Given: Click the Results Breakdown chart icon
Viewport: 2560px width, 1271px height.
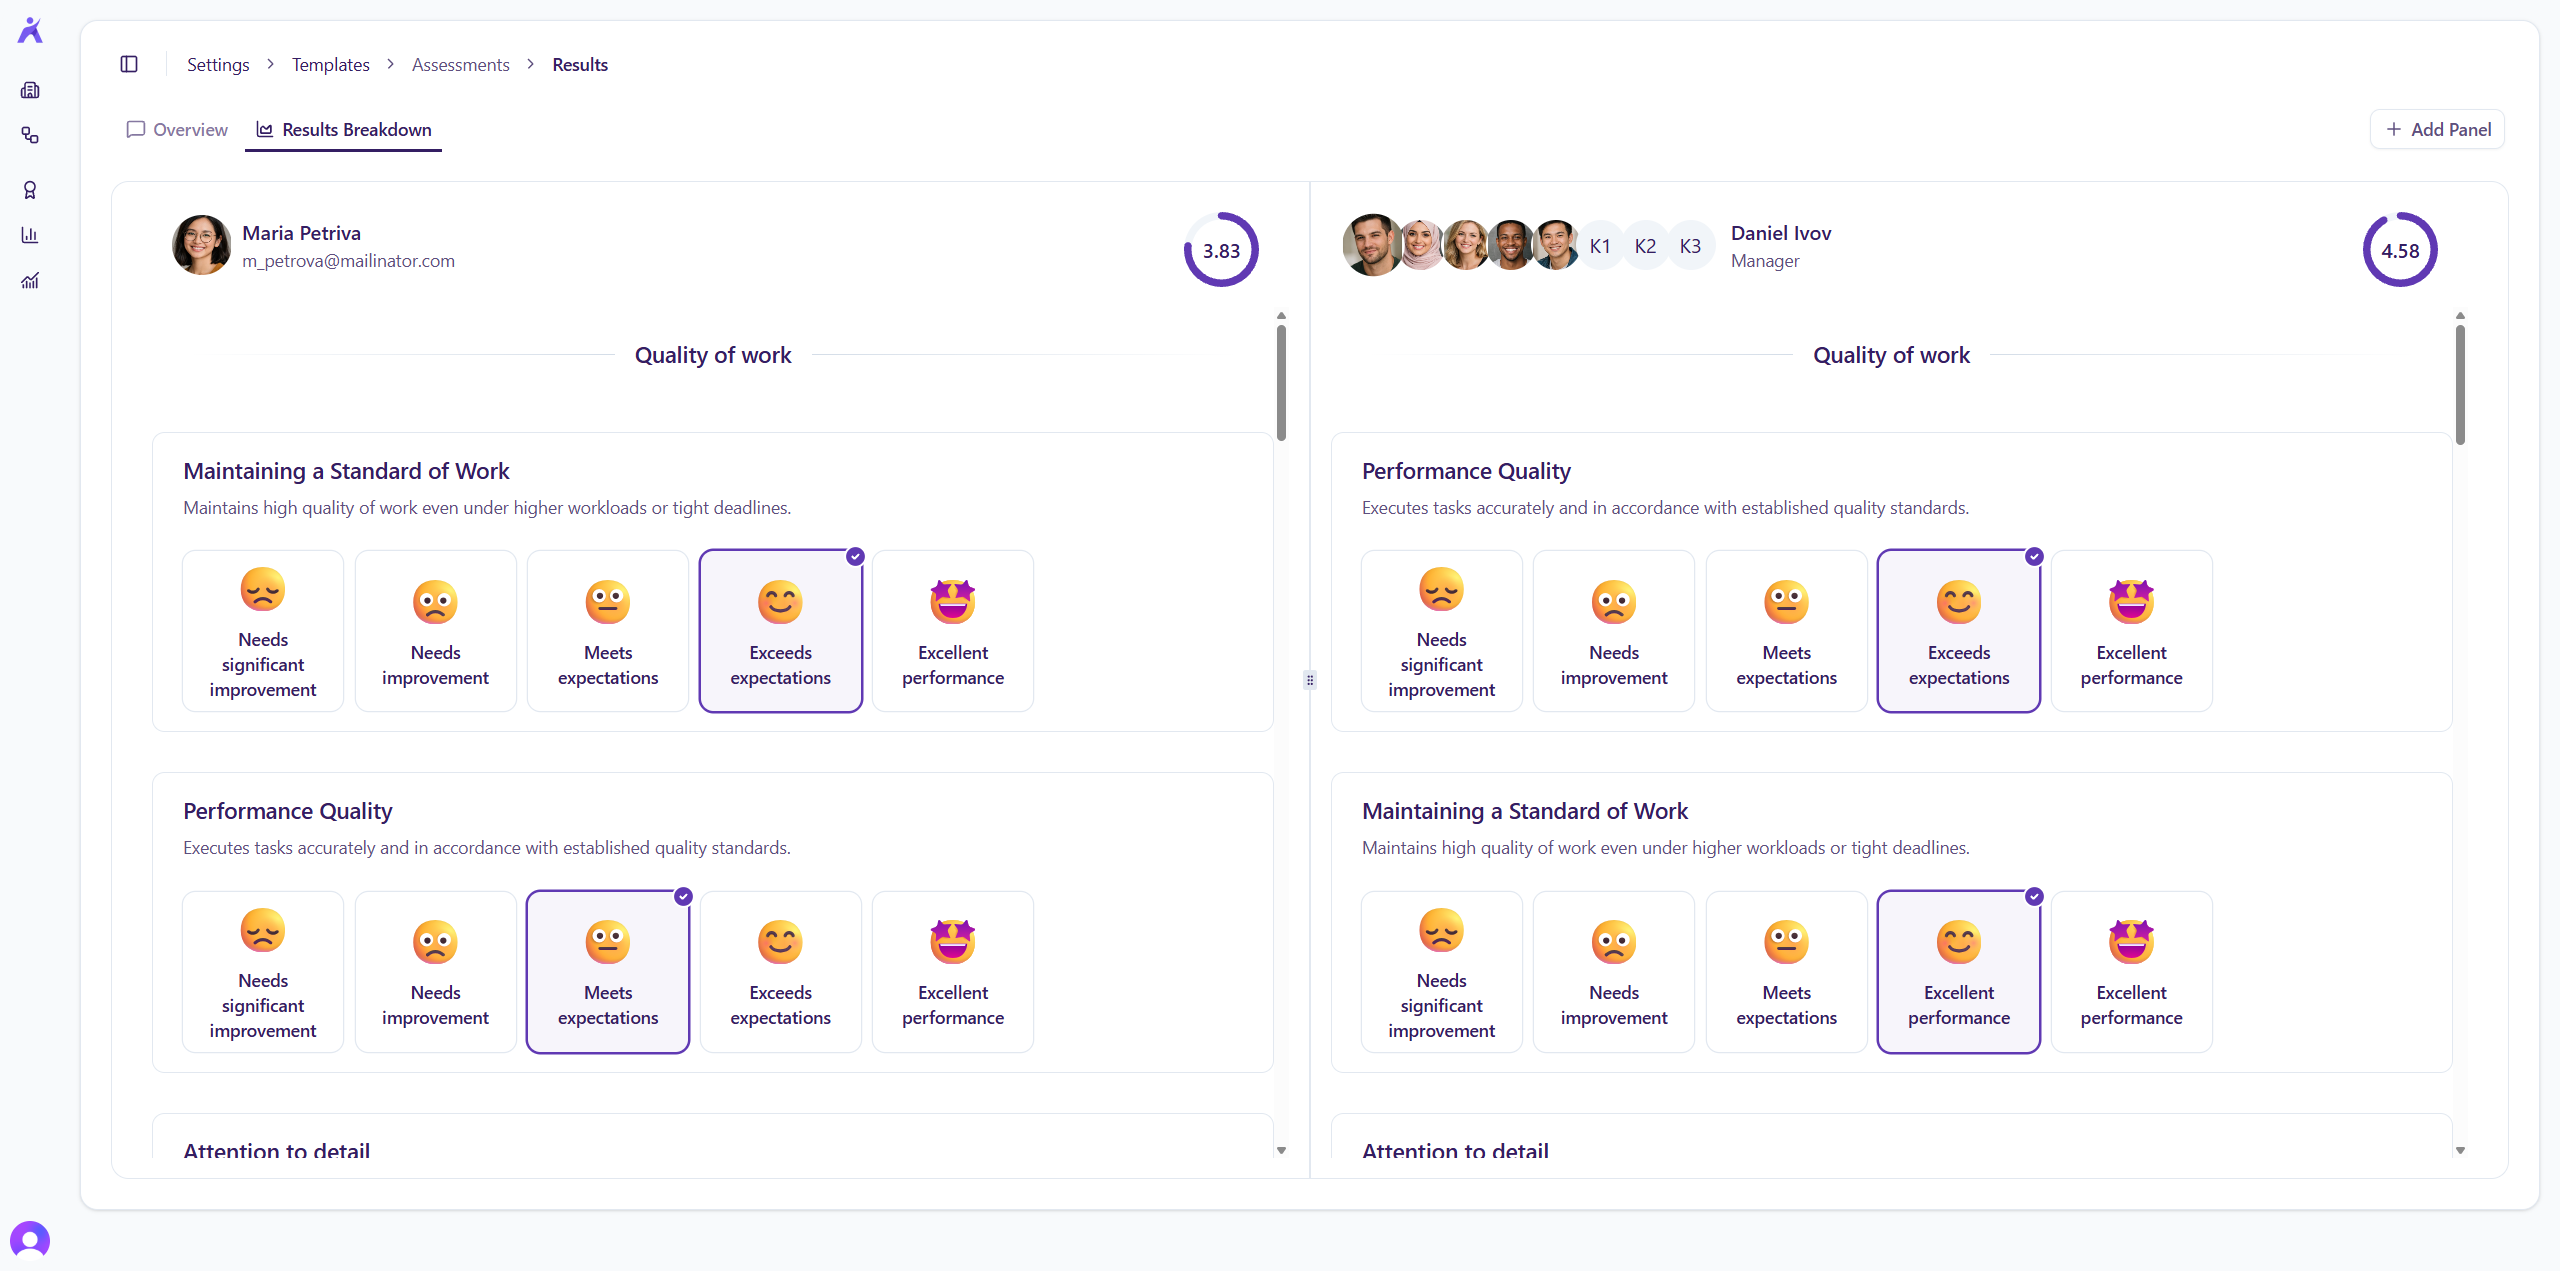Looking at the screenshot, I should click(x=265, y=129).
